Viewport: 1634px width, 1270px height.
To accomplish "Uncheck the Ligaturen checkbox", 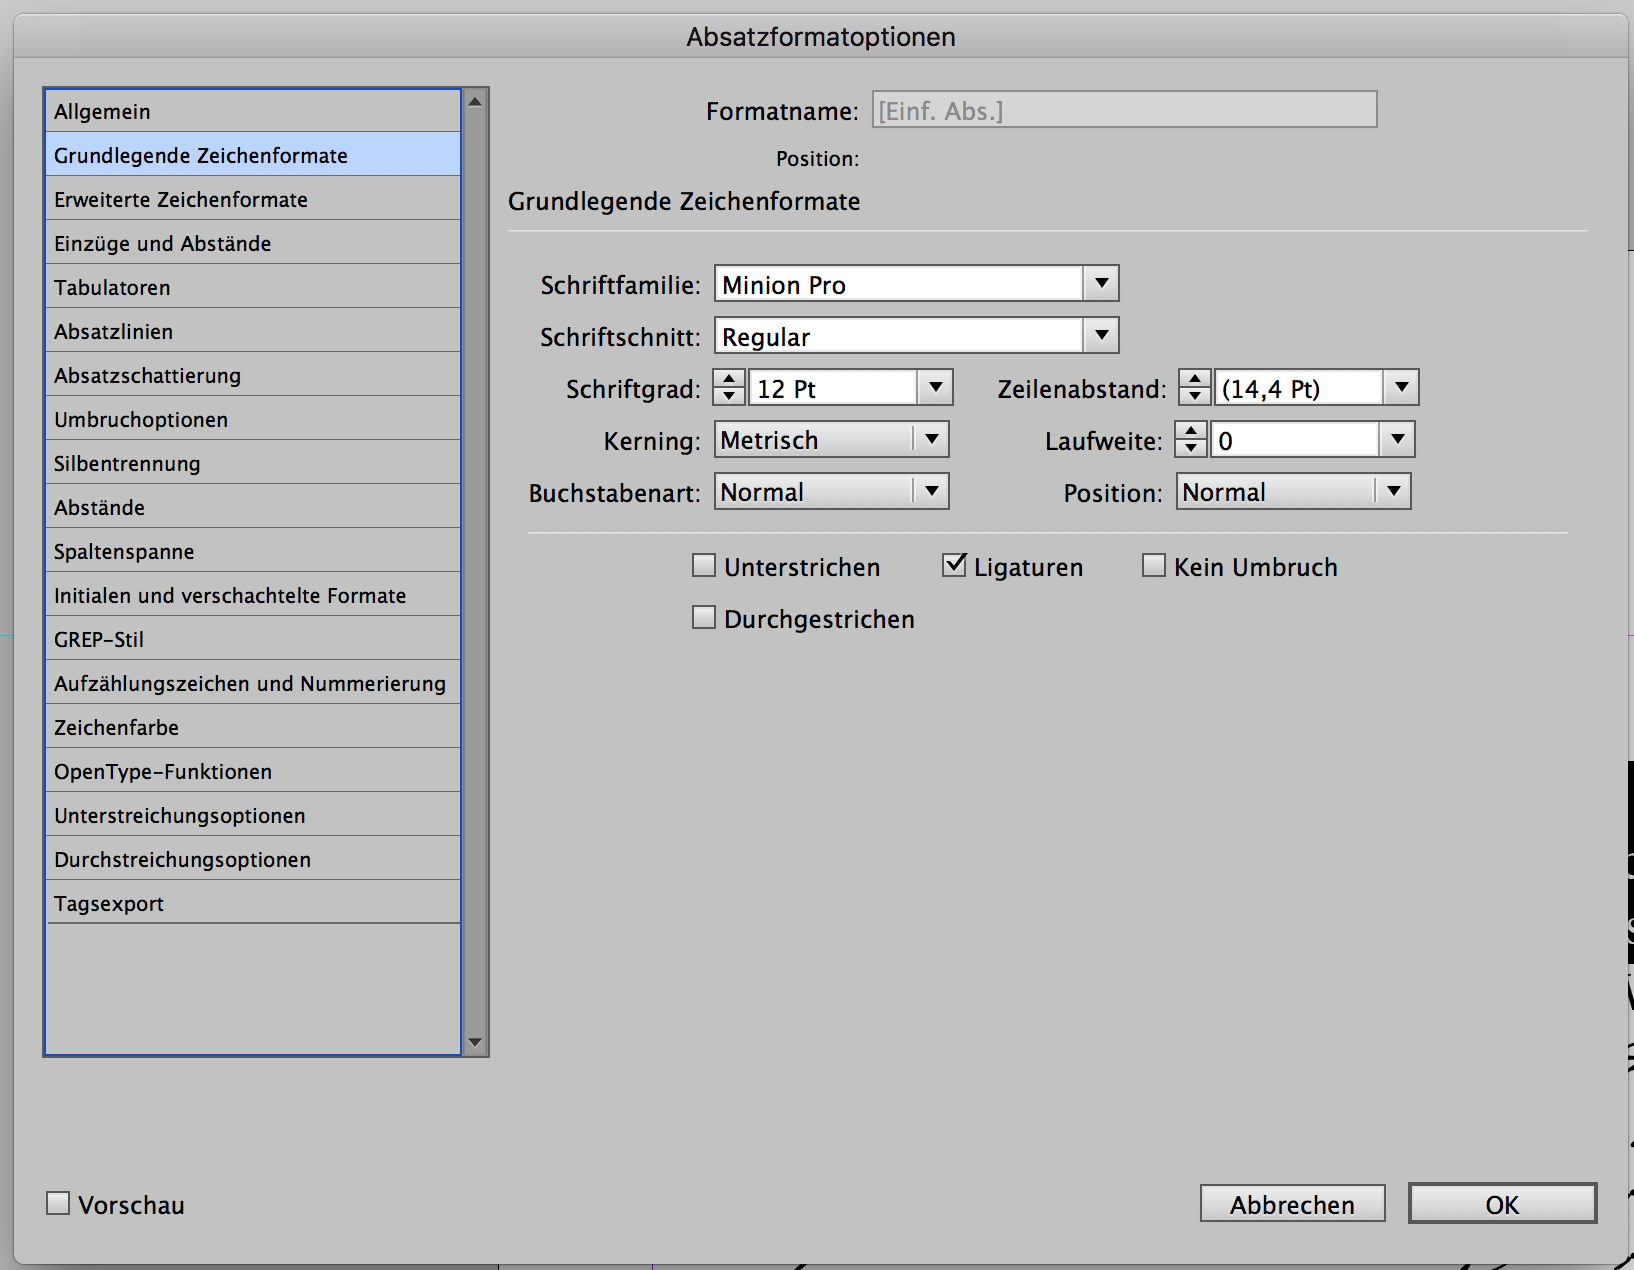I will (x=954, y=566).
